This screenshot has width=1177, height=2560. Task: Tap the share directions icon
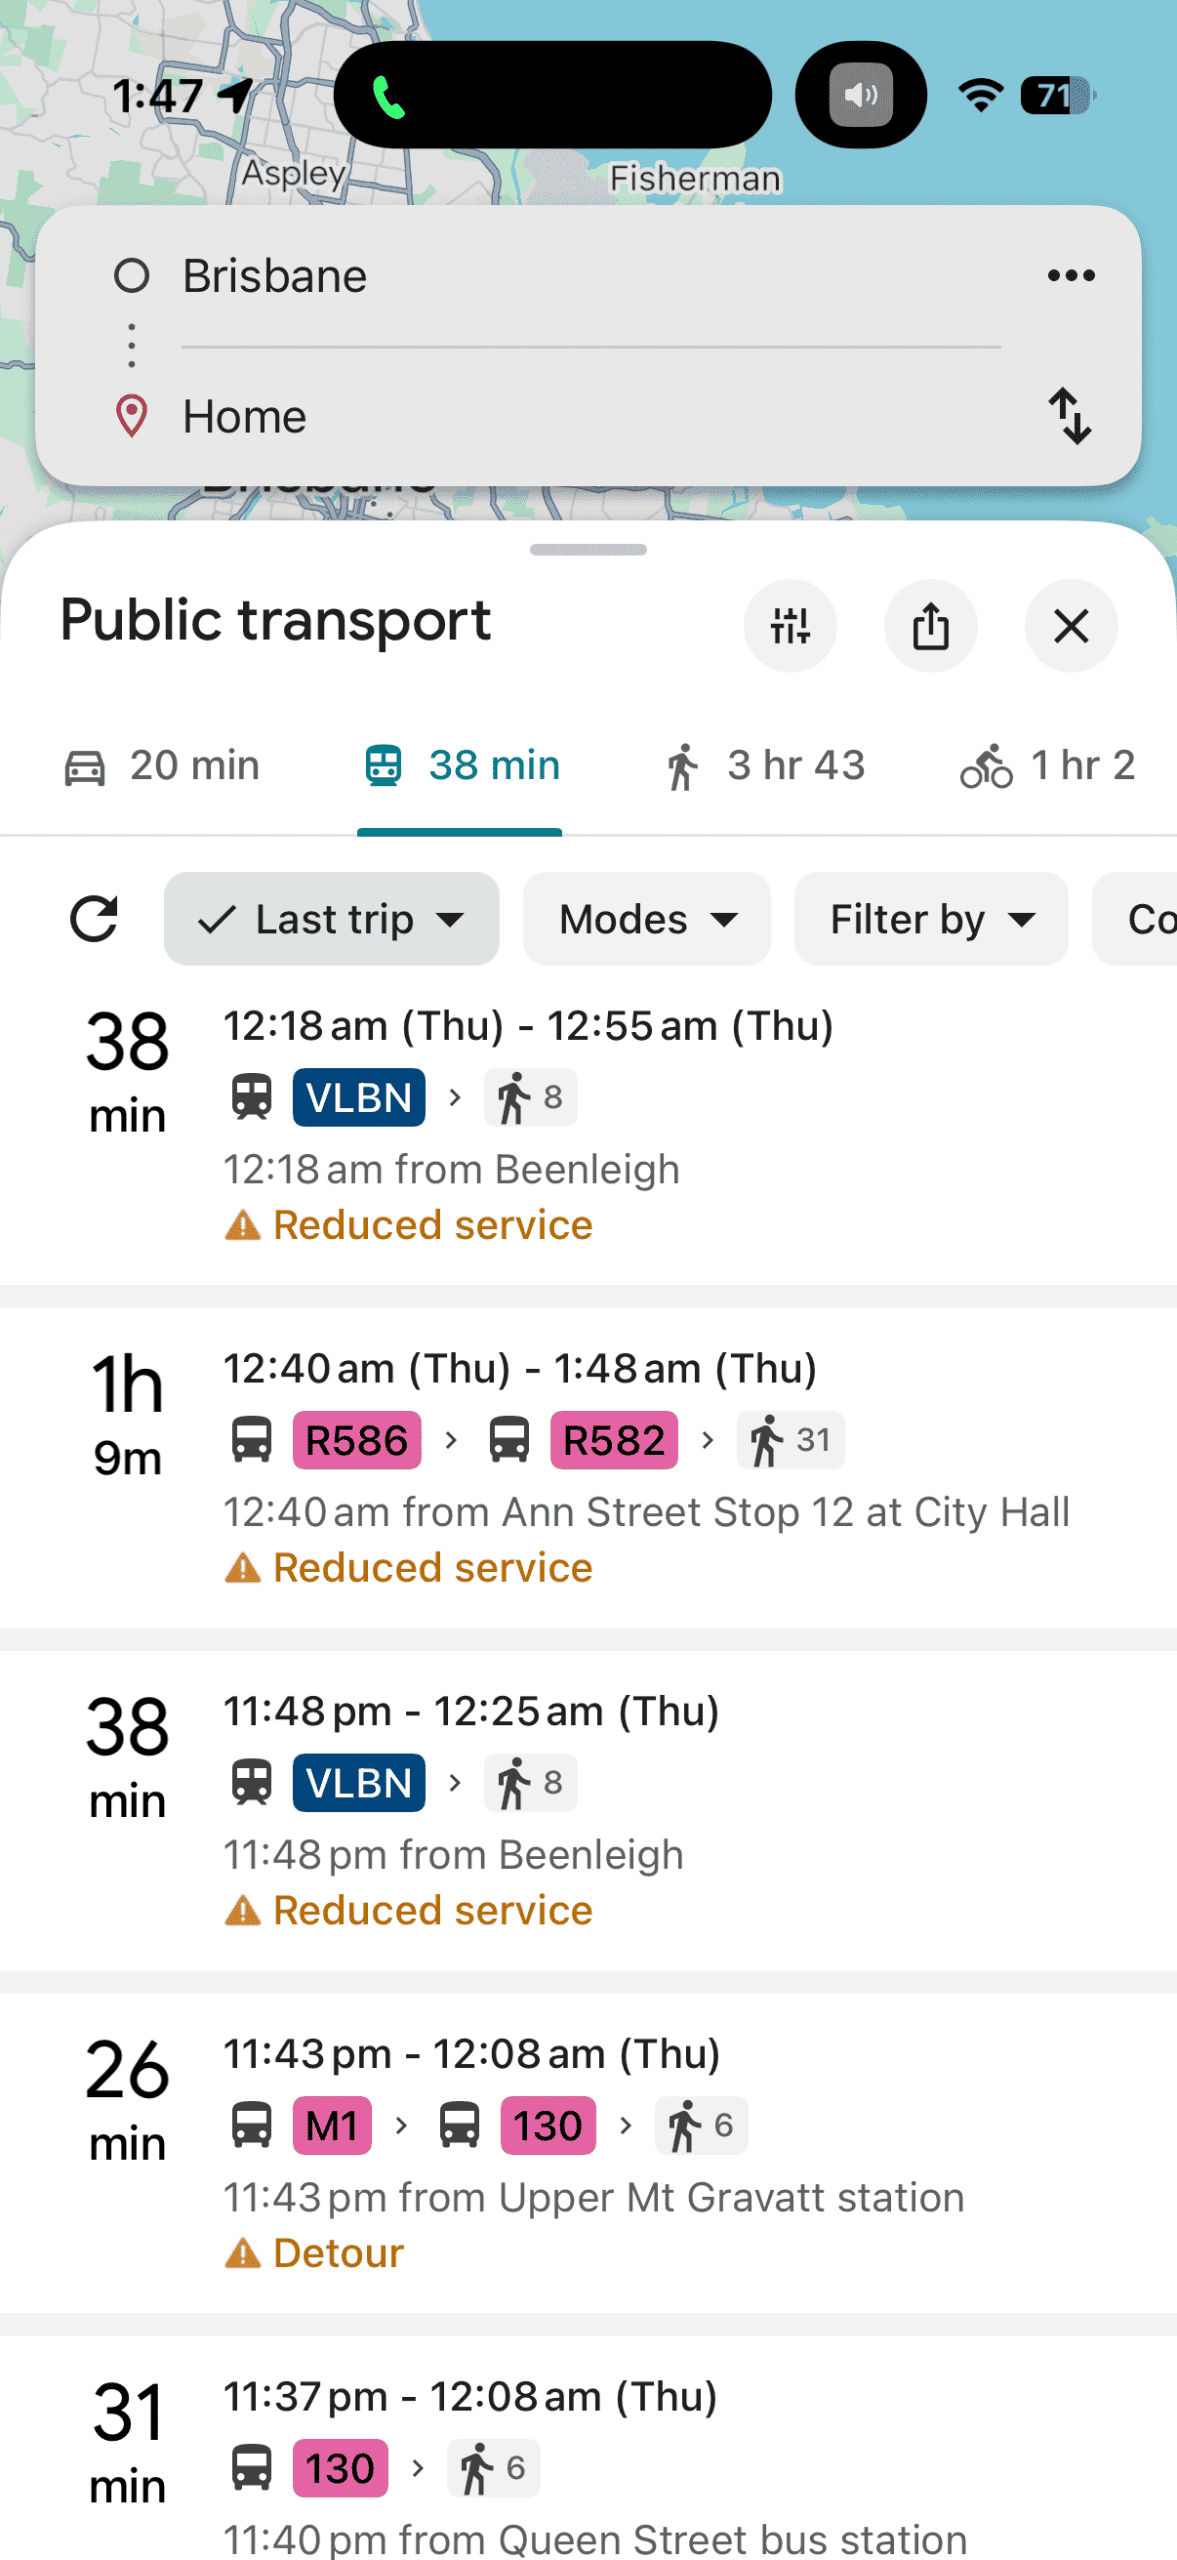tap(930, 626)
